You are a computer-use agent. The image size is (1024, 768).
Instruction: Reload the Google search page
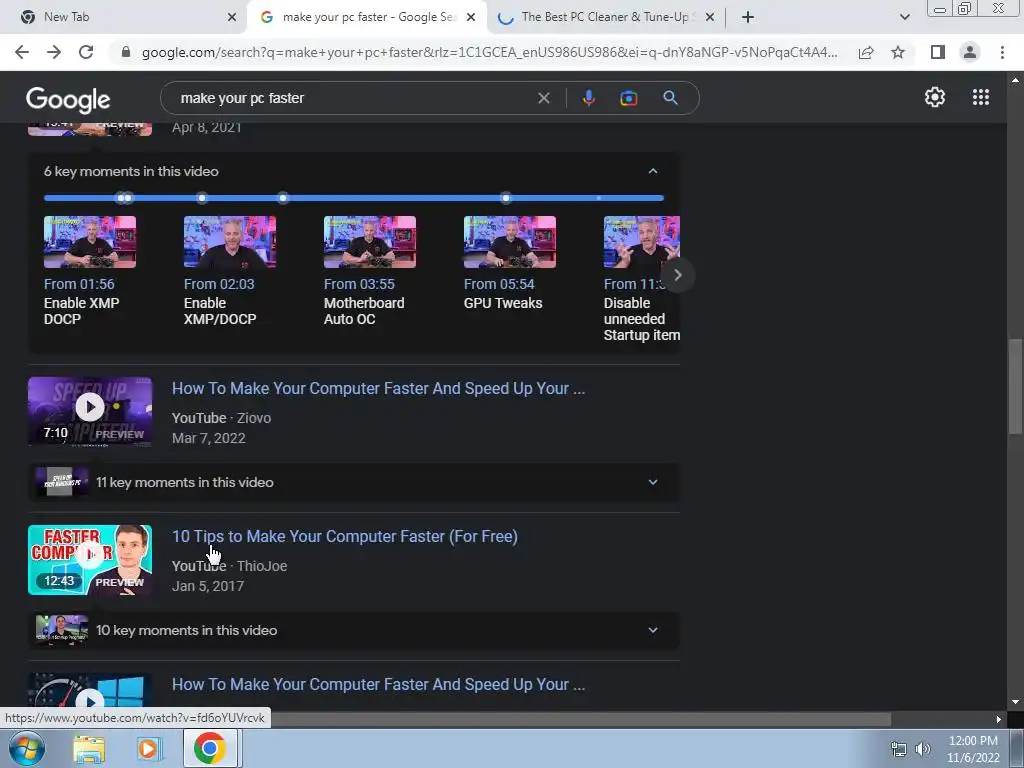(x=86, y=52)
